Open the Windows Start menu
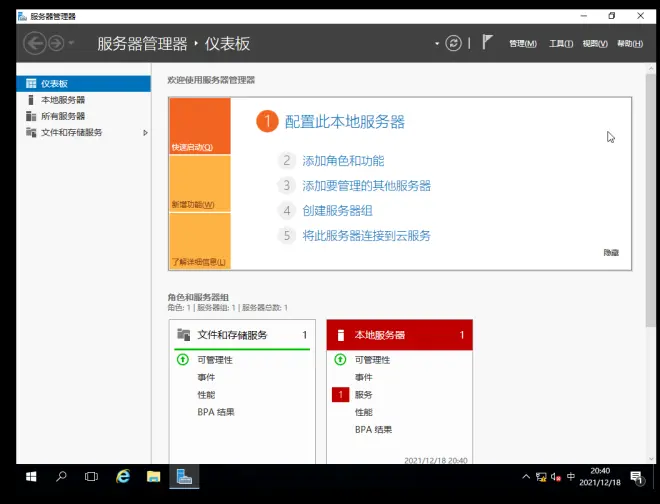The height and width of the screenshot is (504, 660). (x=31, y=477)
